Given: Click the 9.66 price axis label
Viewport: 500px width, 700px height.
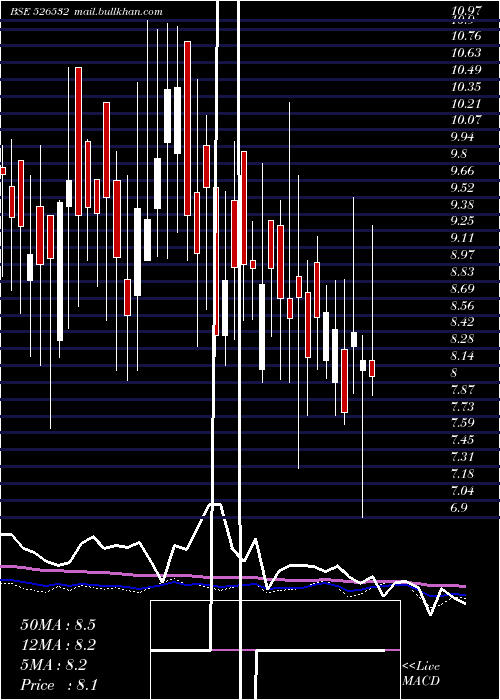Looking at the screenshot, I should point(463,171).
